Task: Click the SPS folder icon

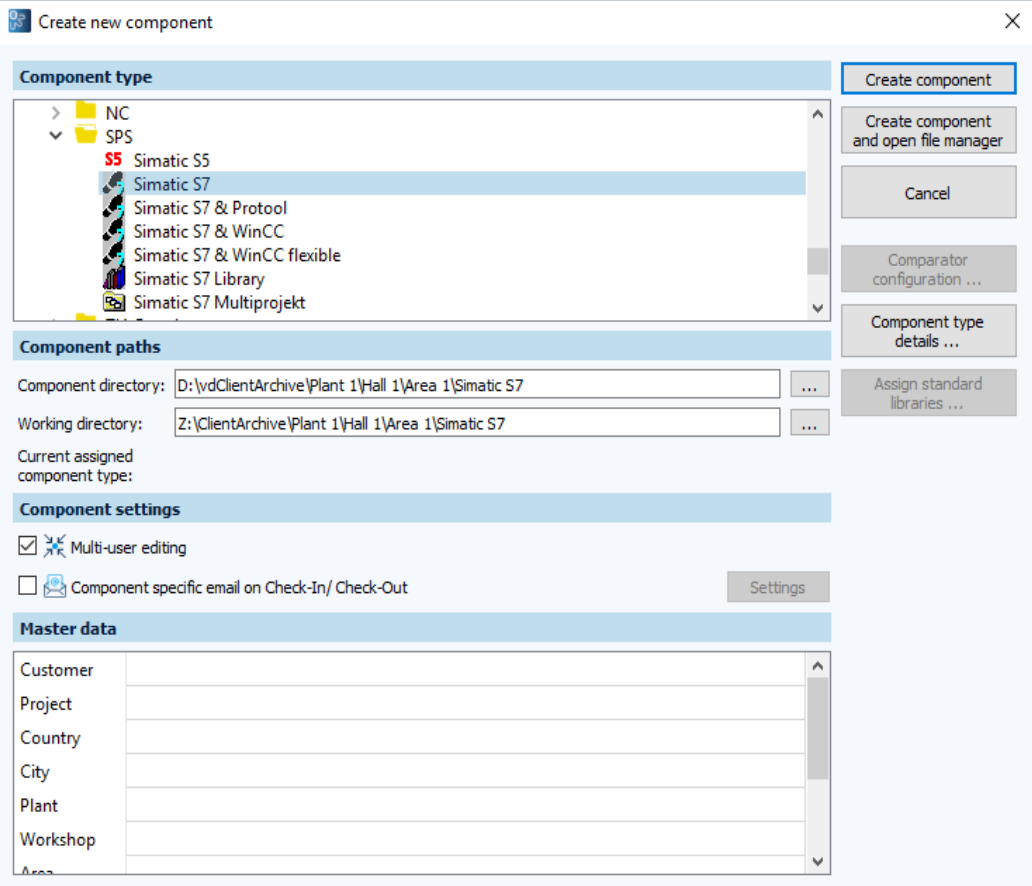Action: pyautogui.click(x=87, y=136)
